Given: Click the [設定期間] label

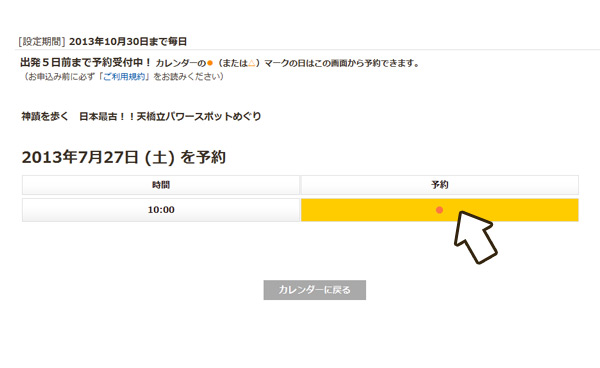Looking at the screenshot, I should 41,42.
